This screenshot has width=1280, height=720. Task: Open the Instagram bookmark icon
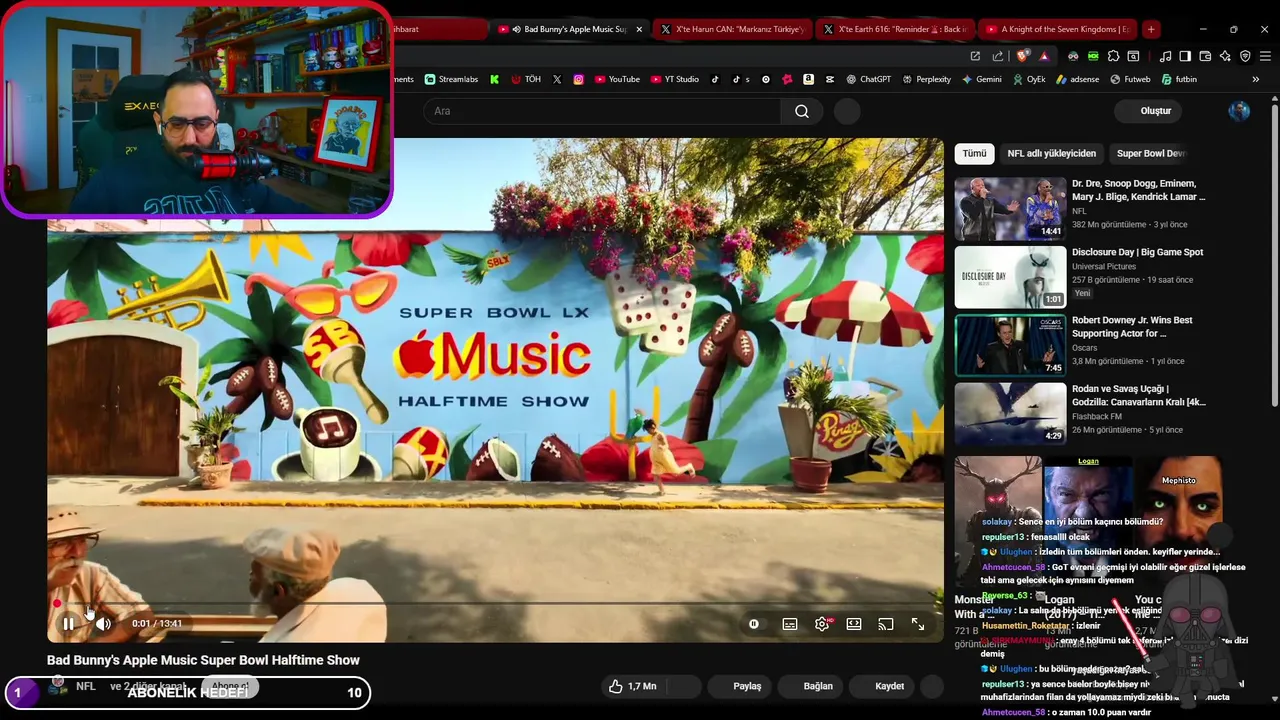578,79
